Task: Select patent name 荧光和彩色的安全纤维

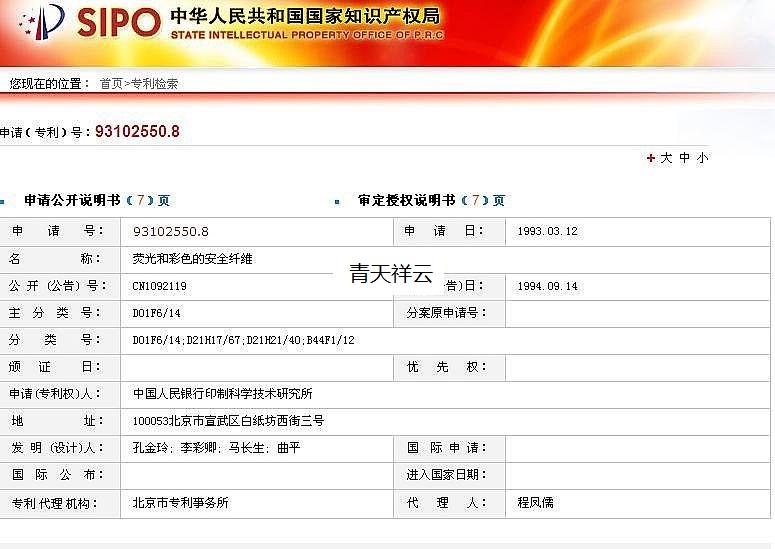Action: pos(193,259)
